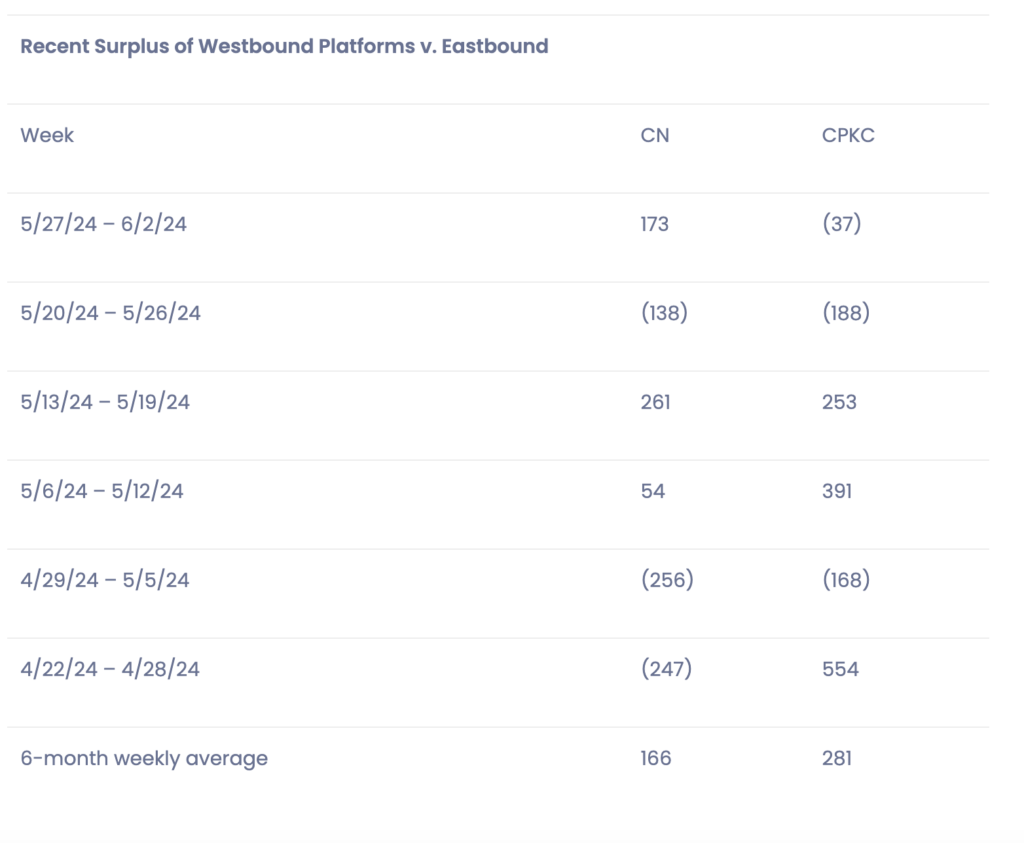Select the 5/6/24 – 5/12/24 week row

[102, 491]
